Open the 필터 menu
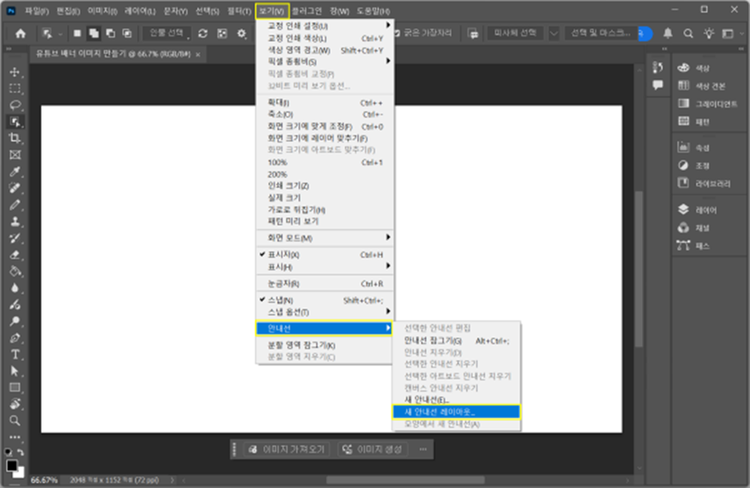 pos(239,11)
